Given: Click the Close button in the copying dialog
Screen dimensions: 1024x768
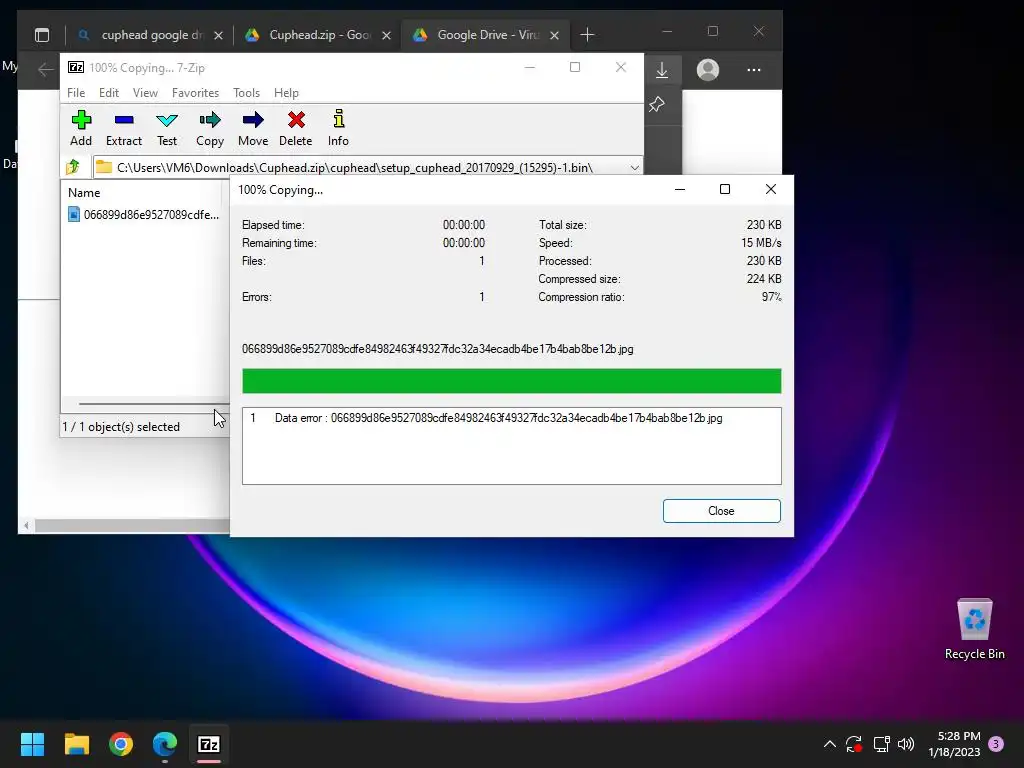Looking at the screenshot, I should click(x=722, y=511).
